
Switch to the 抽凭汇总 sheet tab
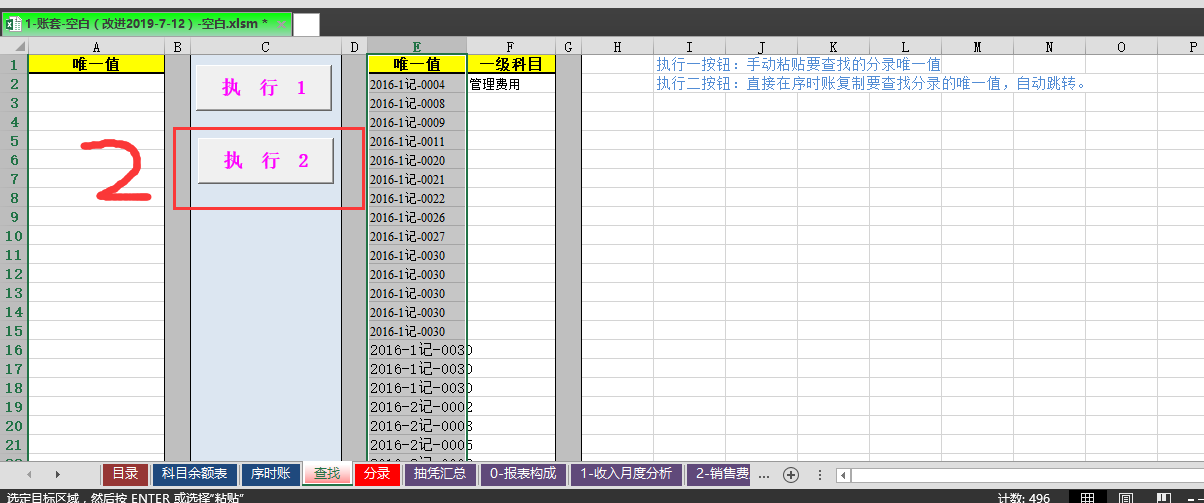440,474
